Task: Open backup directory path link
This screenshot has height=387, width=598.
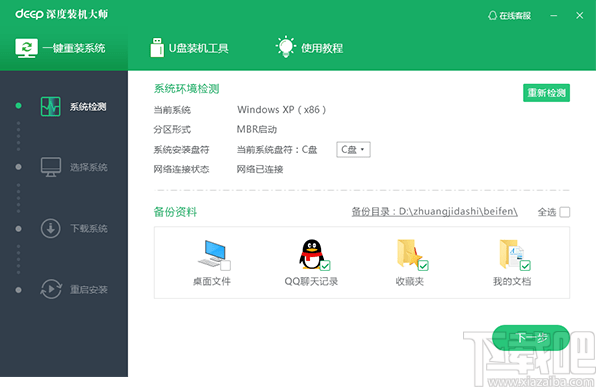Action: [434, 212]
